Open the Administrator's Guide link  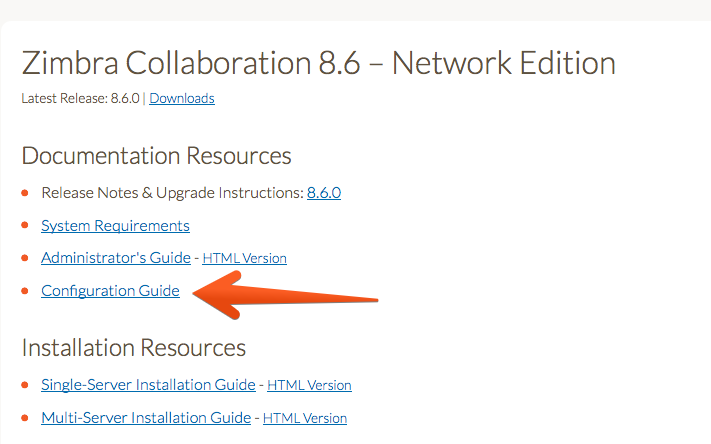[x=116, y=258]
